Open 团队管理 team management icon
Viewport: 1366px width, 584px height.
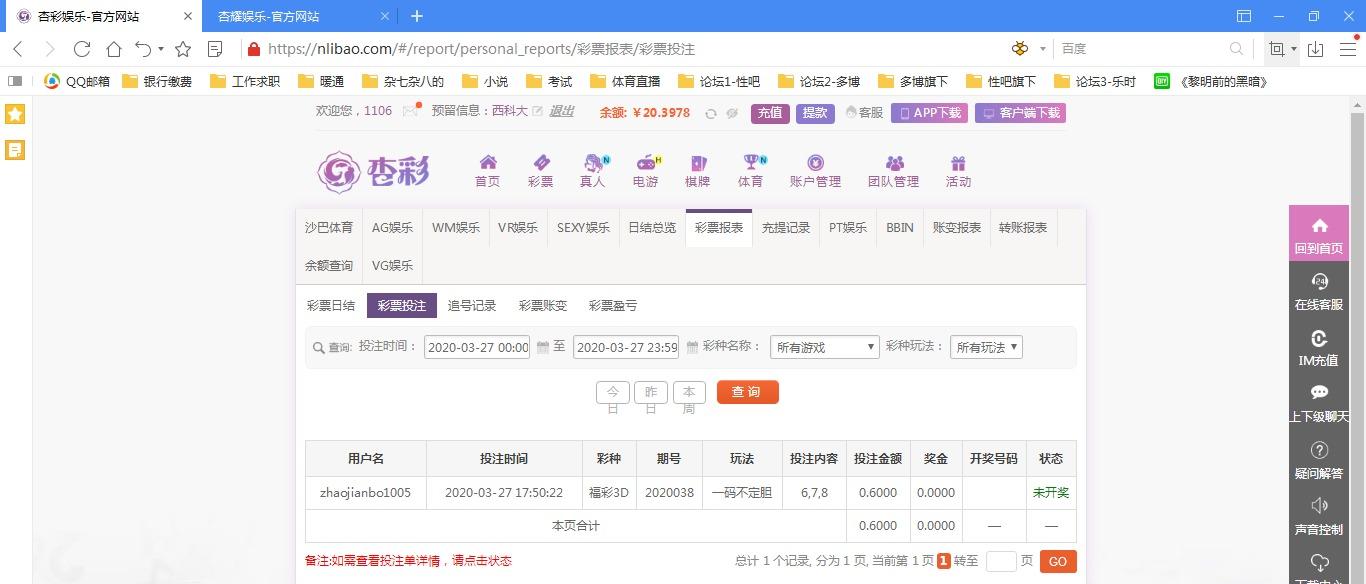(893, 163)
